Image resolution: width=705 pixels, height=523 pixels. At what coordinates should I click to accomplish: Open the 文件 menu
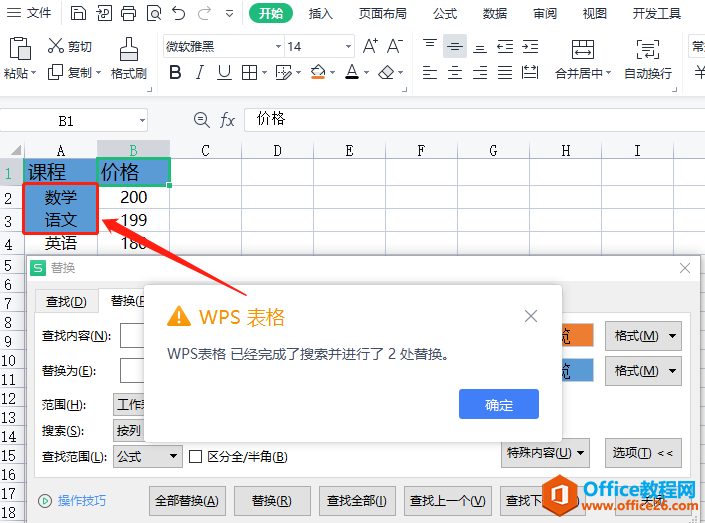pos(29,13)
